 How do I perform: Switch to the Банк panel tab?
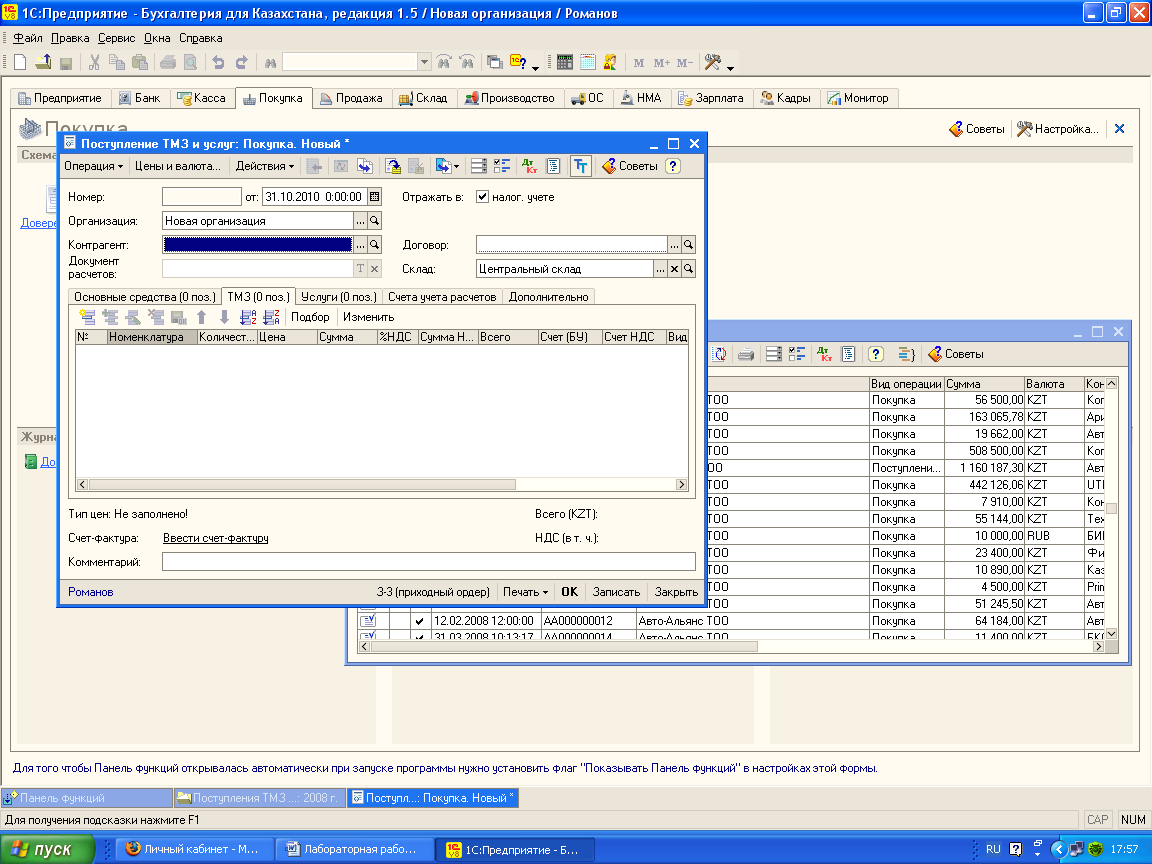click(x=140, y=98)
